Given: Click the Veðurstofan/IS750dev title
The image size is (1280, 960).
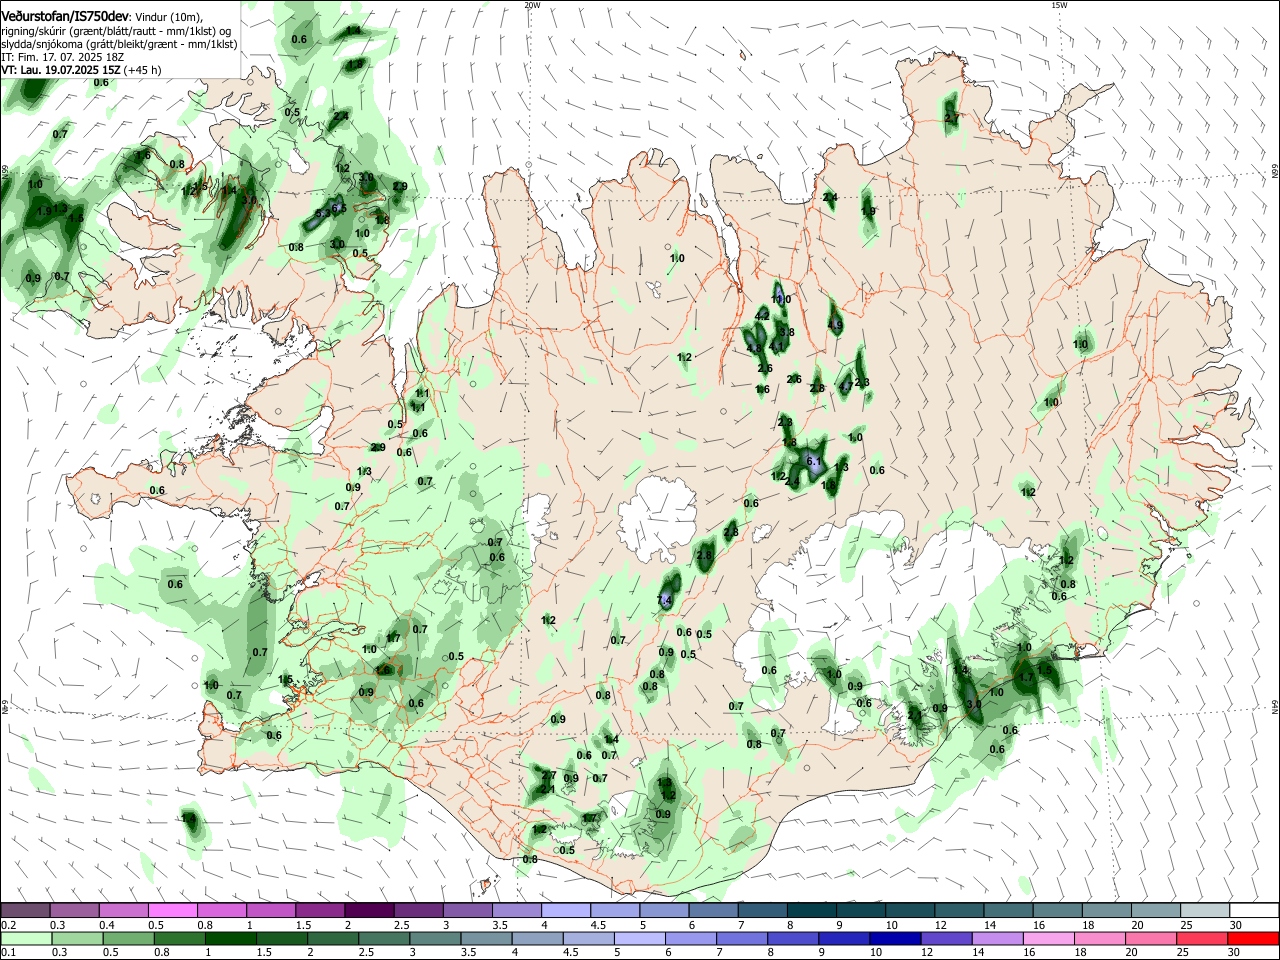Looking at the screenshot, I should tap(65, 17).
